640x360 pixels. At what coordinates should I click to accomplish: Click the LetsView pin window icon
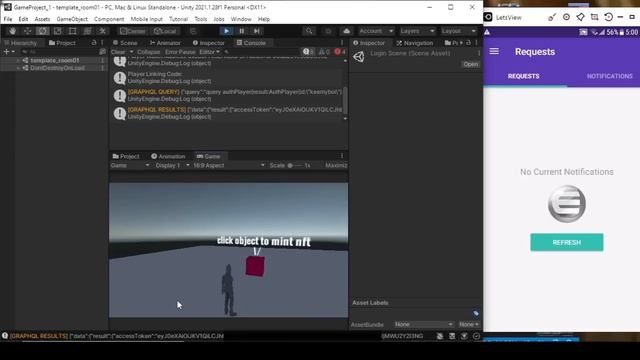580,17
